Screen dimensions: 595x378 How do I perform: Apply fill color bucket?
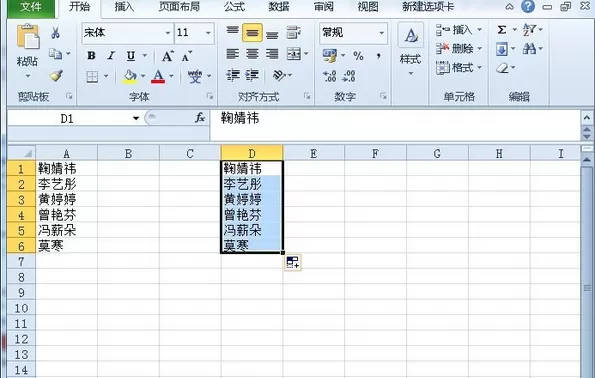(x=130, y=76)
